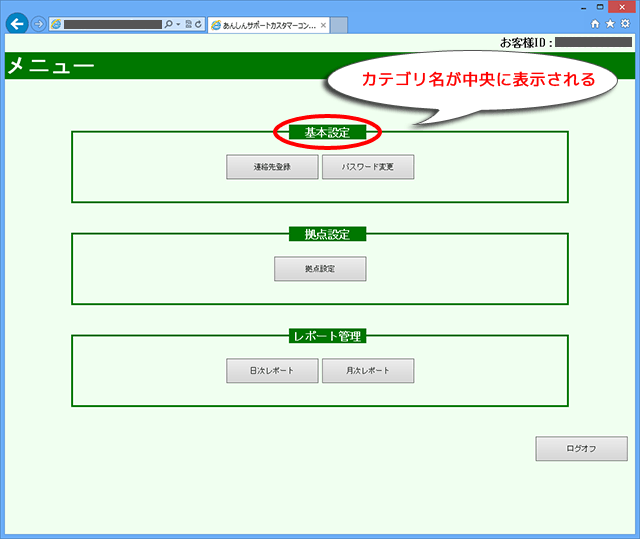Screen dimensions: 640x539
Task: Open browser Tools gear icon
Action: pos(625,24)
